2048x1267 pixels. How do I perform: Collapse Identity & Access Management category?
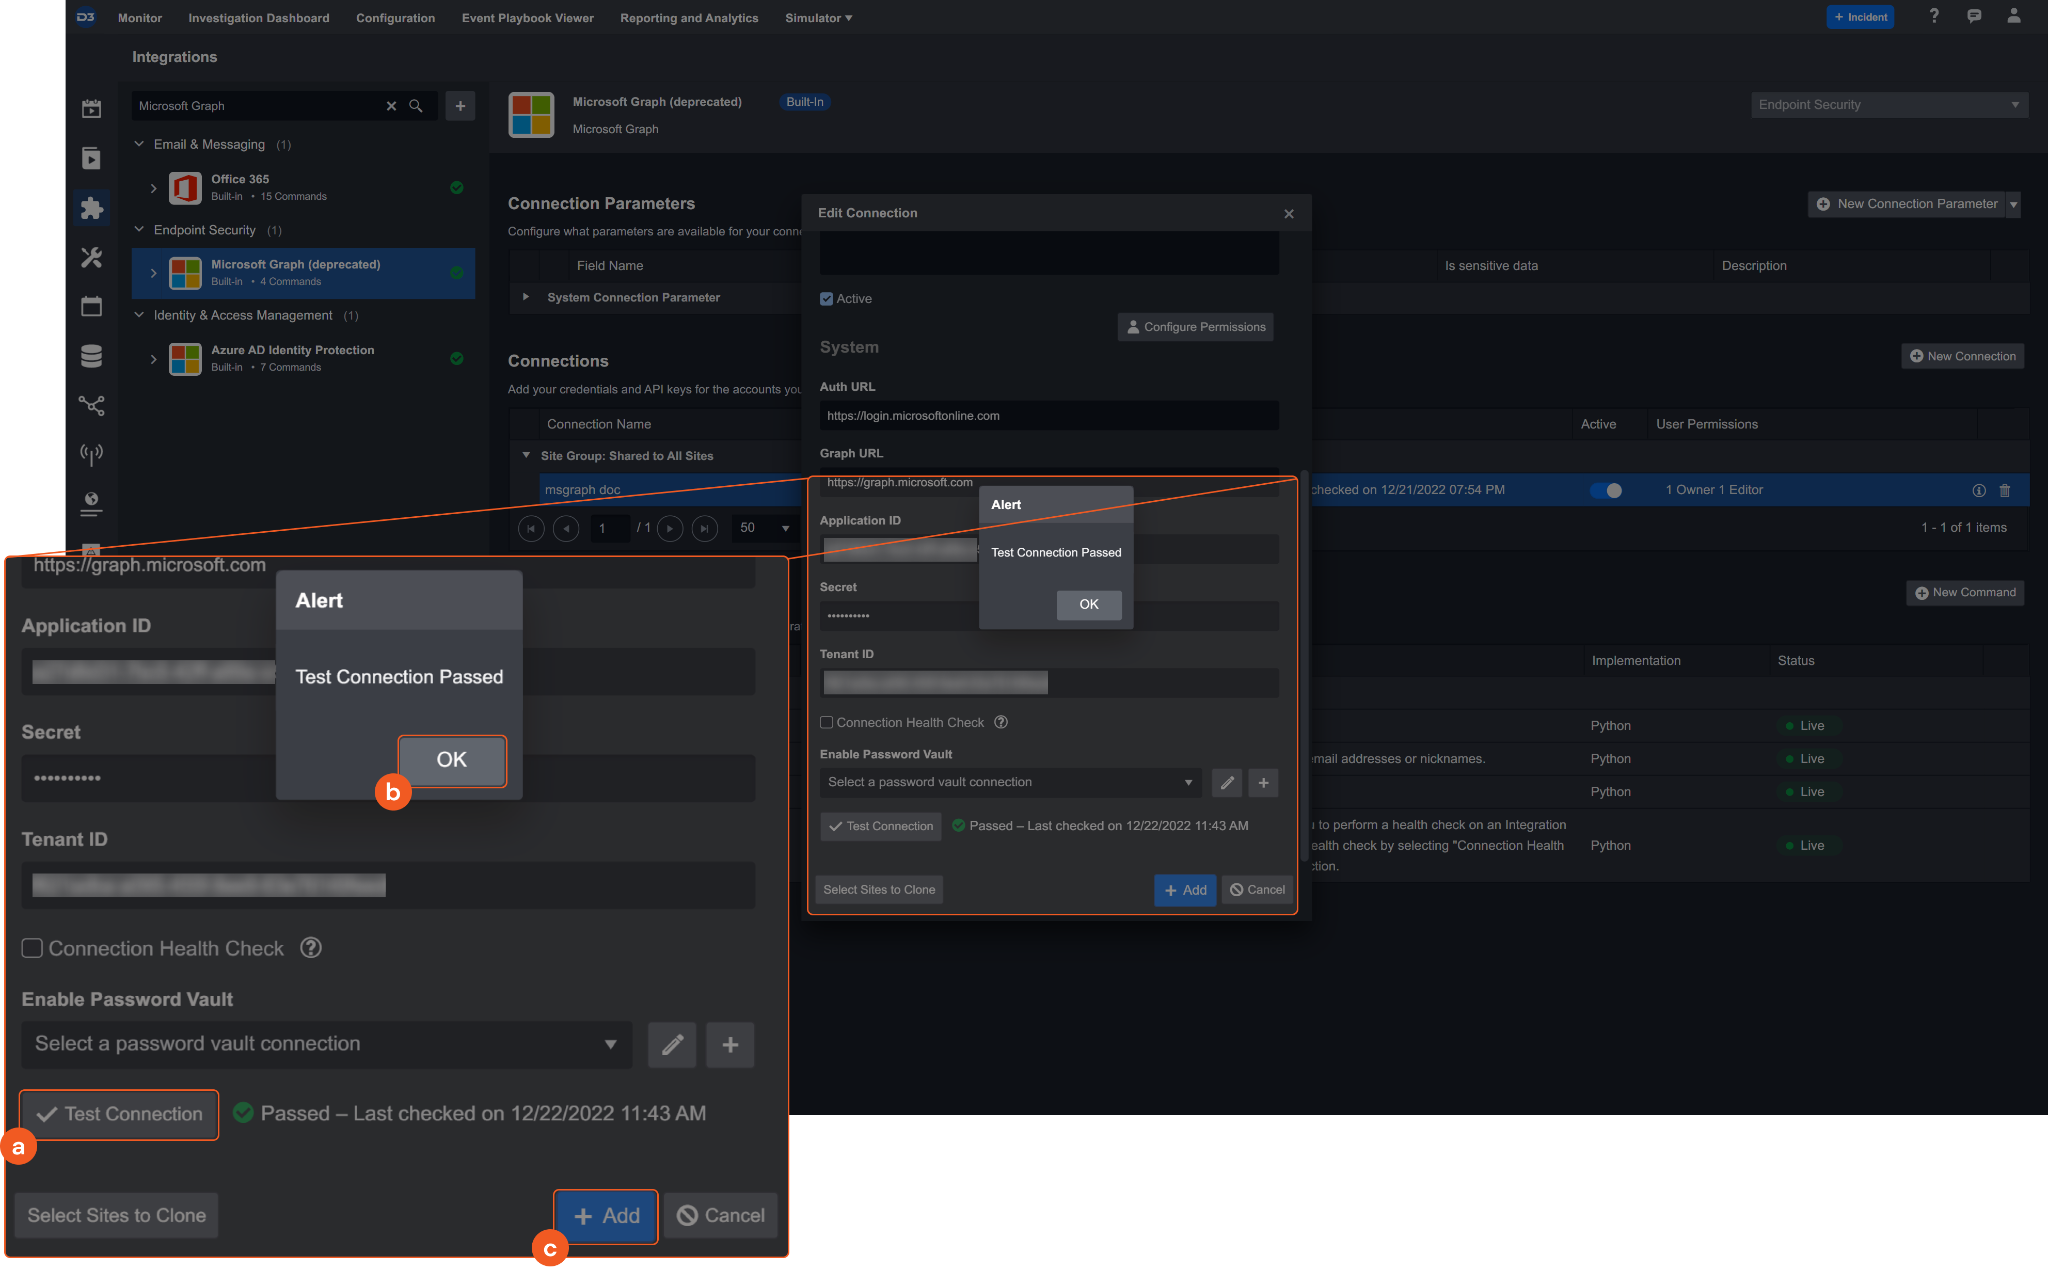pyautogui.click(x=139, y=315)
